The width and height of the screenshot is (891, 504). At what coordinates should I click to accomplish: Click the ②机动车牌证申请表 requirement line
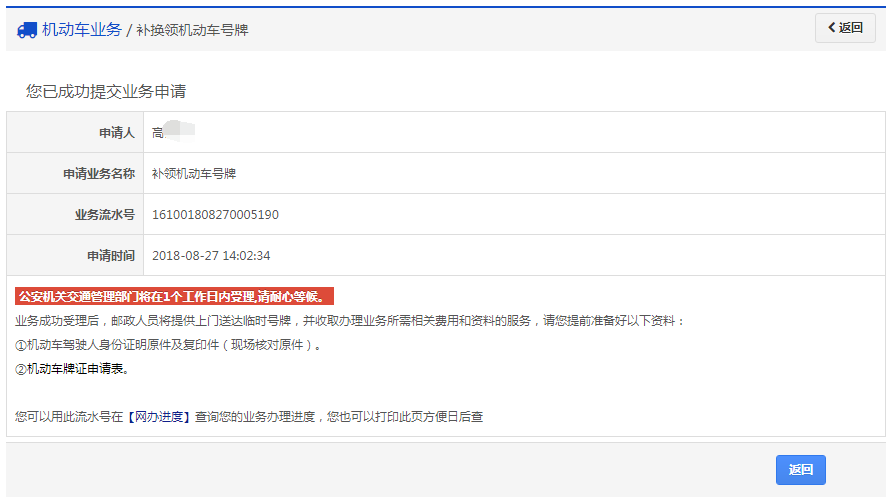tap(72, 369)
